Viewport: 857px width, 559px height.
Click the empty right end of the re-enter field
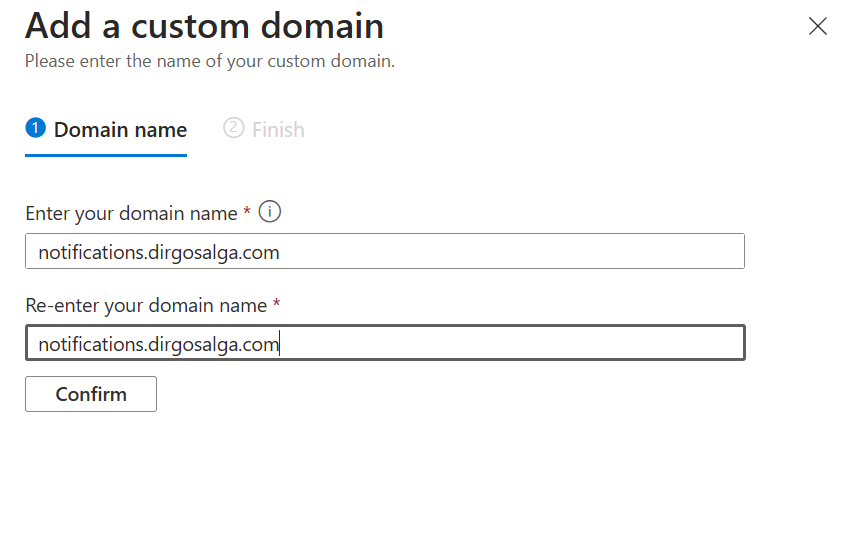(x=600, y=344)
